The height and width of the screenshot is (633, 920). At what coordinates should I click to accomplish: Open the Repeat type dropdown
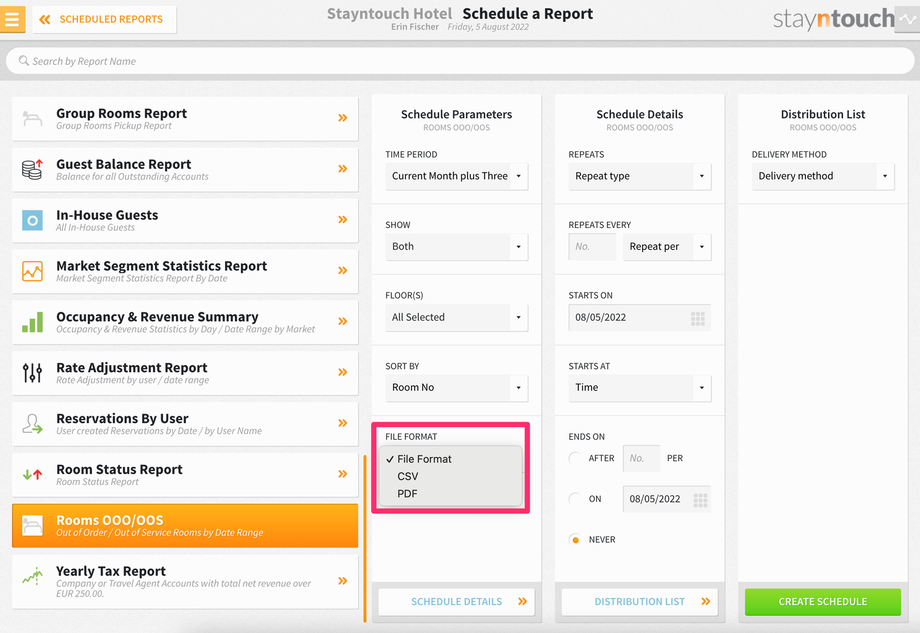tap(640, 176)
